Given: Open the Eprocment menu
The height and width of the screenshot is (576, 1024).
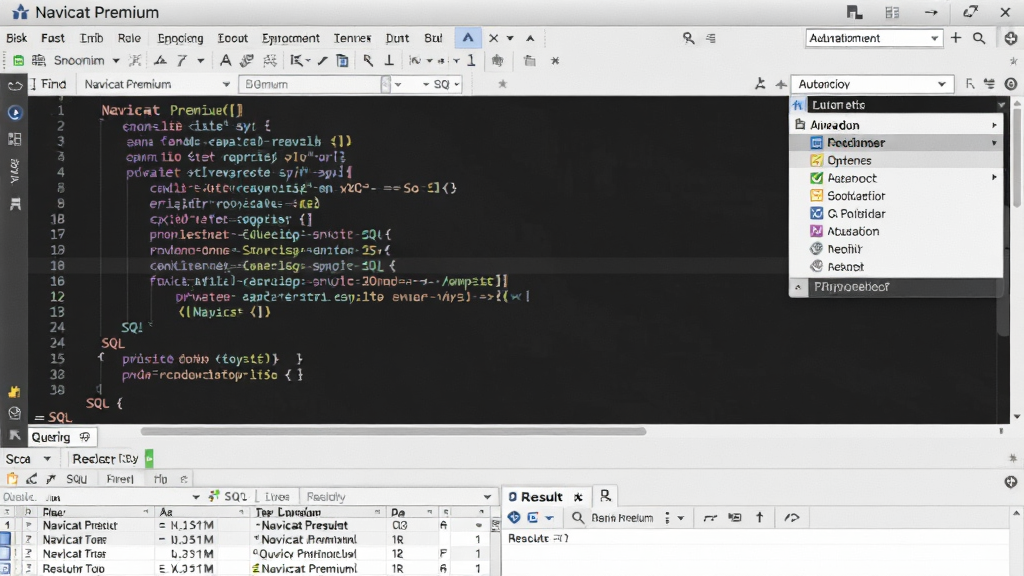Looking at the screenshot, I should pyautogui.click(x=291, y=38).
